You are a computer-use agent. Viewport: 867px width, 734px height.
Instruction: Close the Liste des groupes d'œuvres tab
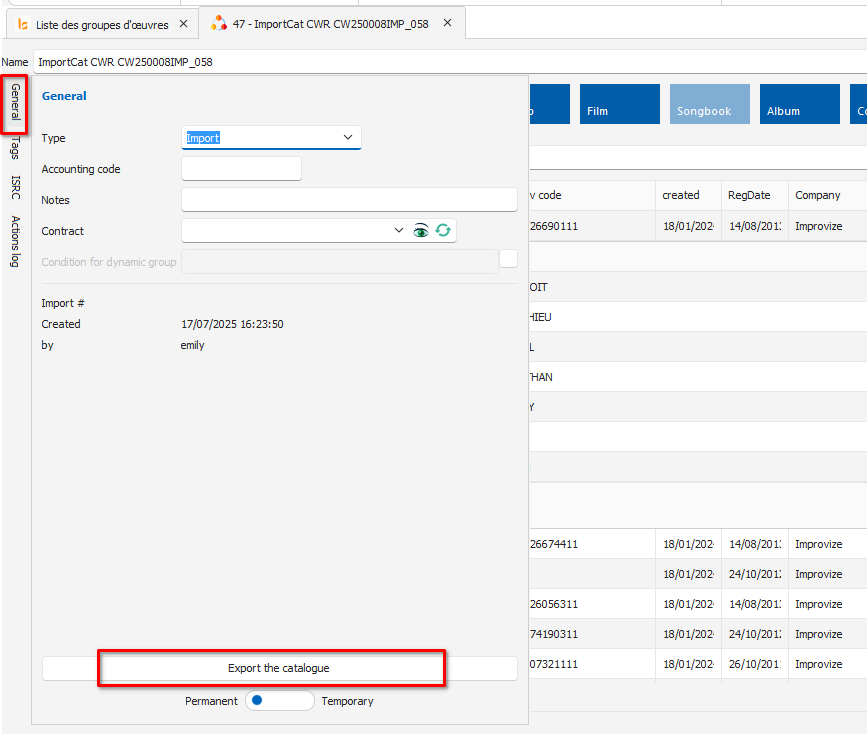pos(181,24)
